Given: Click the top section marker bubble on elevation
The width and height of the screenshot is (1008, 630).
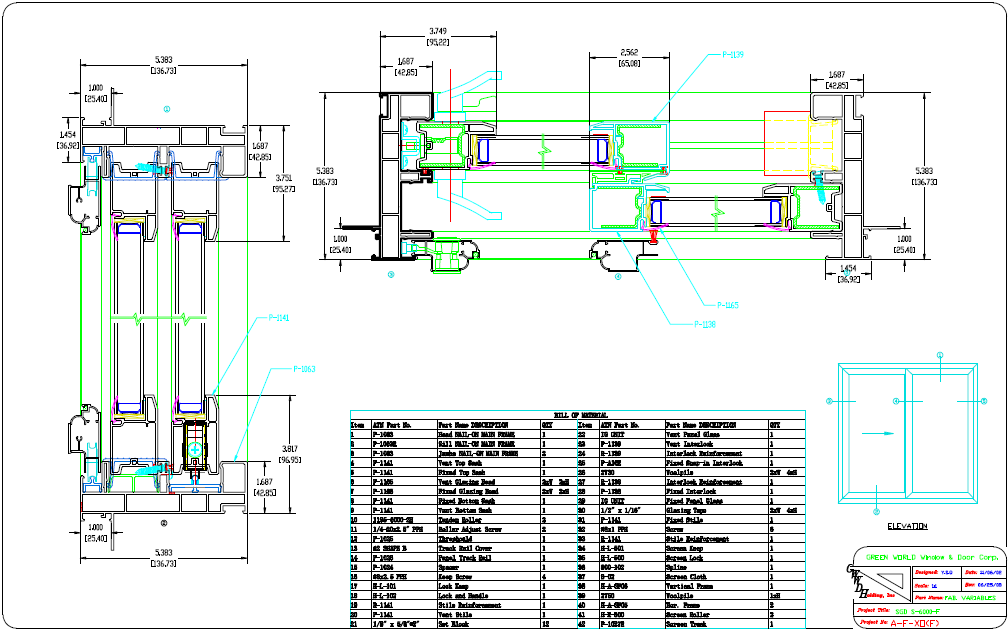Looking at the screenshot, I should 940,355.
